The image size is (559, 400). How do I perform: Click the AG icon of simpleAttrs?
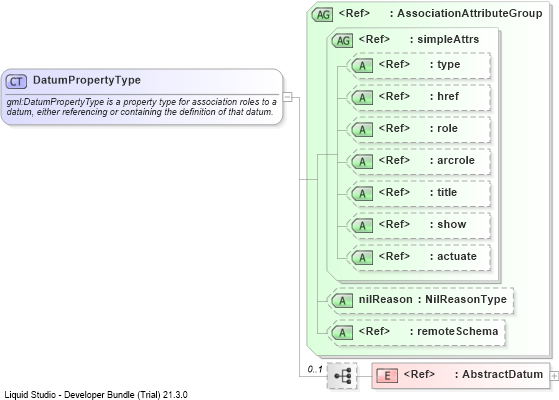342,41
